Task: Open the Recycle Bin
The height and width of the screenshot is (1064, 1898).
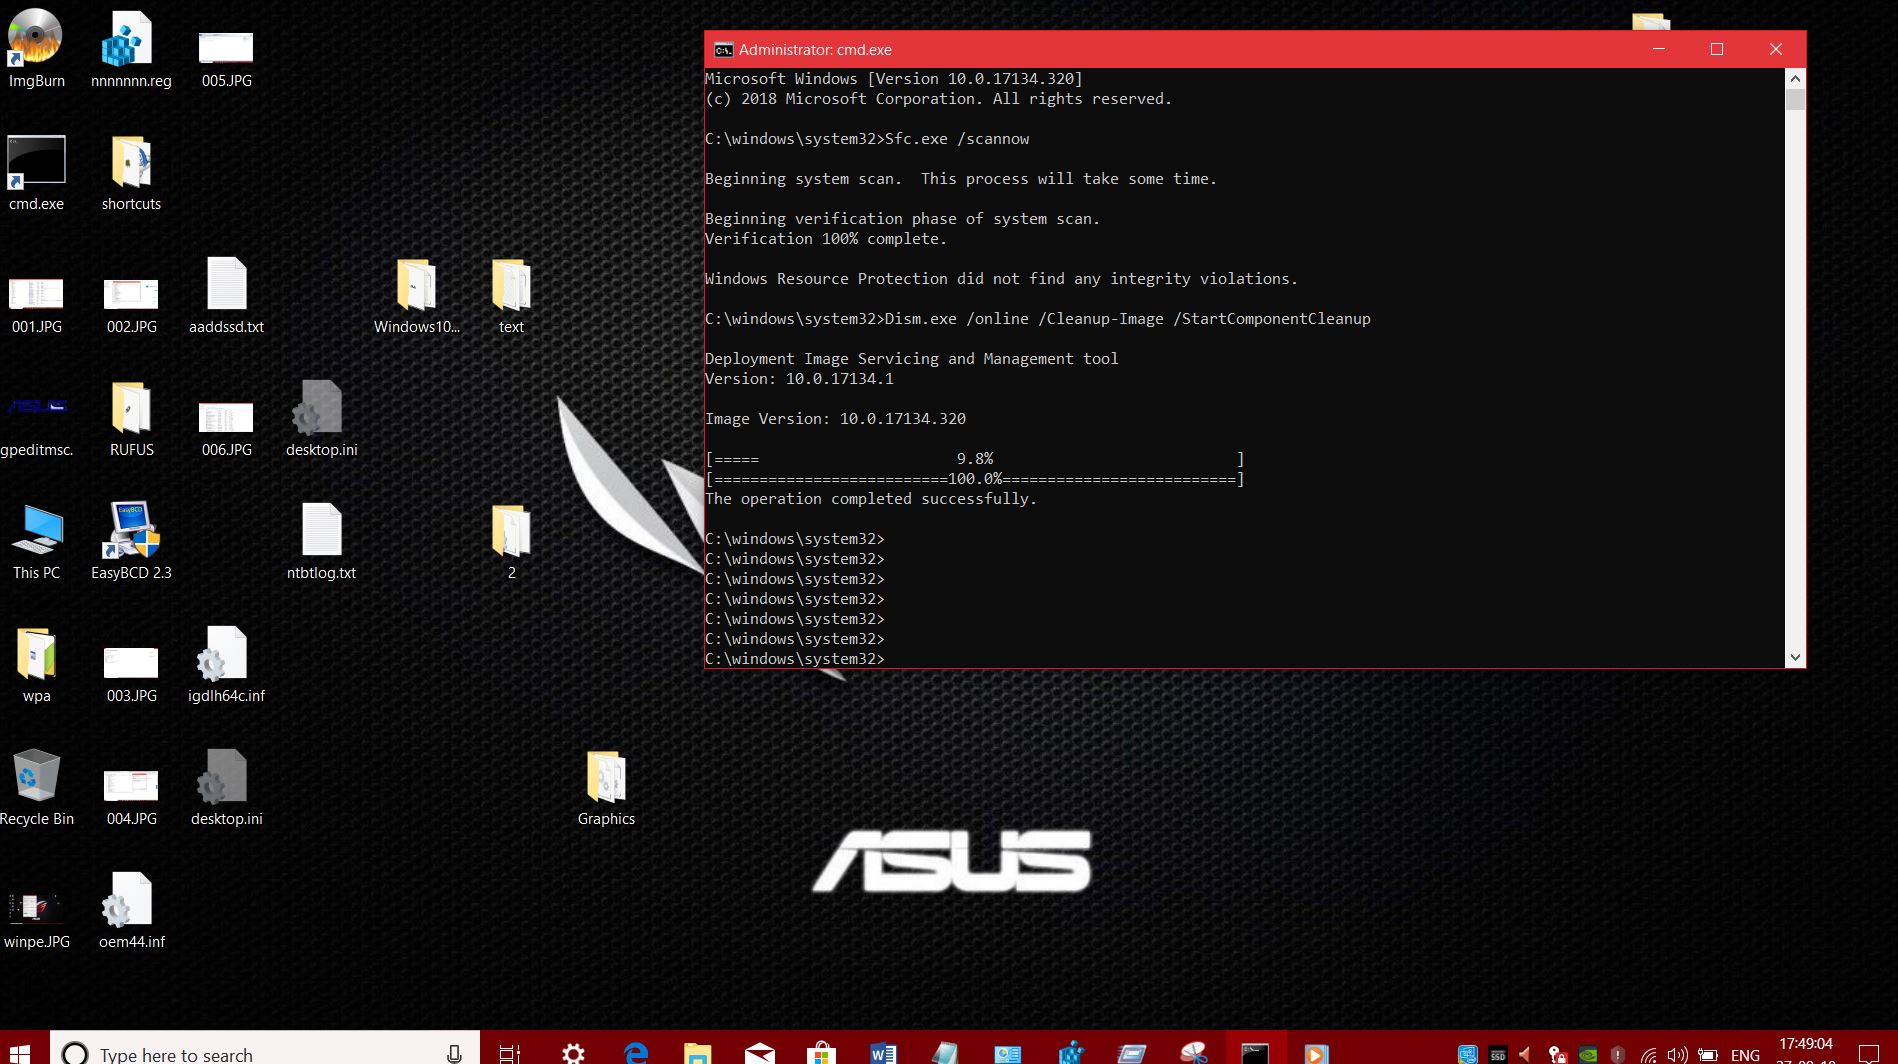Action: [36, 787]
